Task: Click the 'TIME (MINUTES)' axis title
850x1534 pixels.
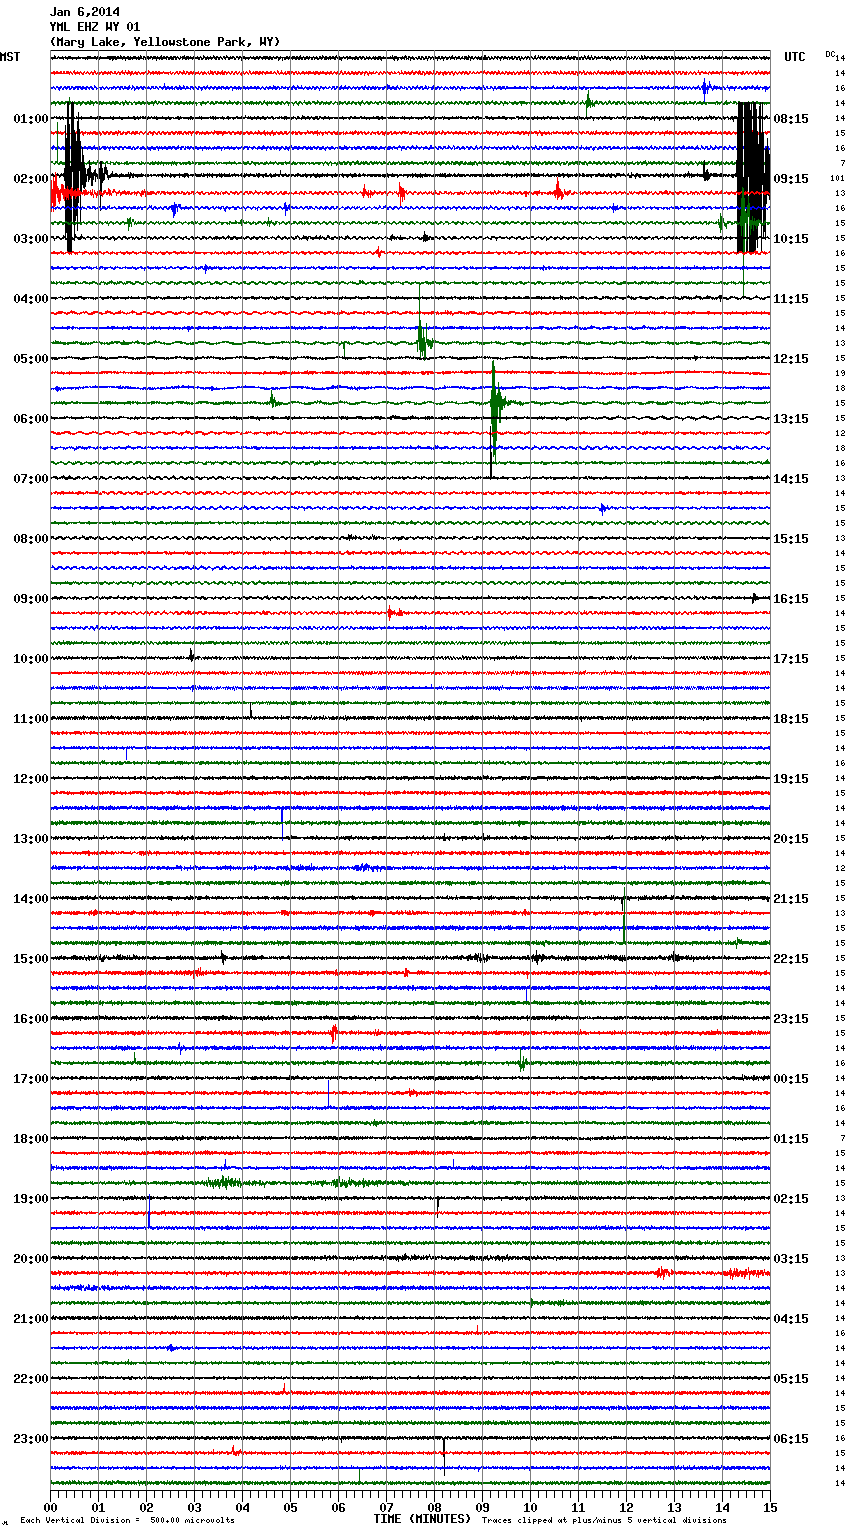Action: coord(422,1519)
